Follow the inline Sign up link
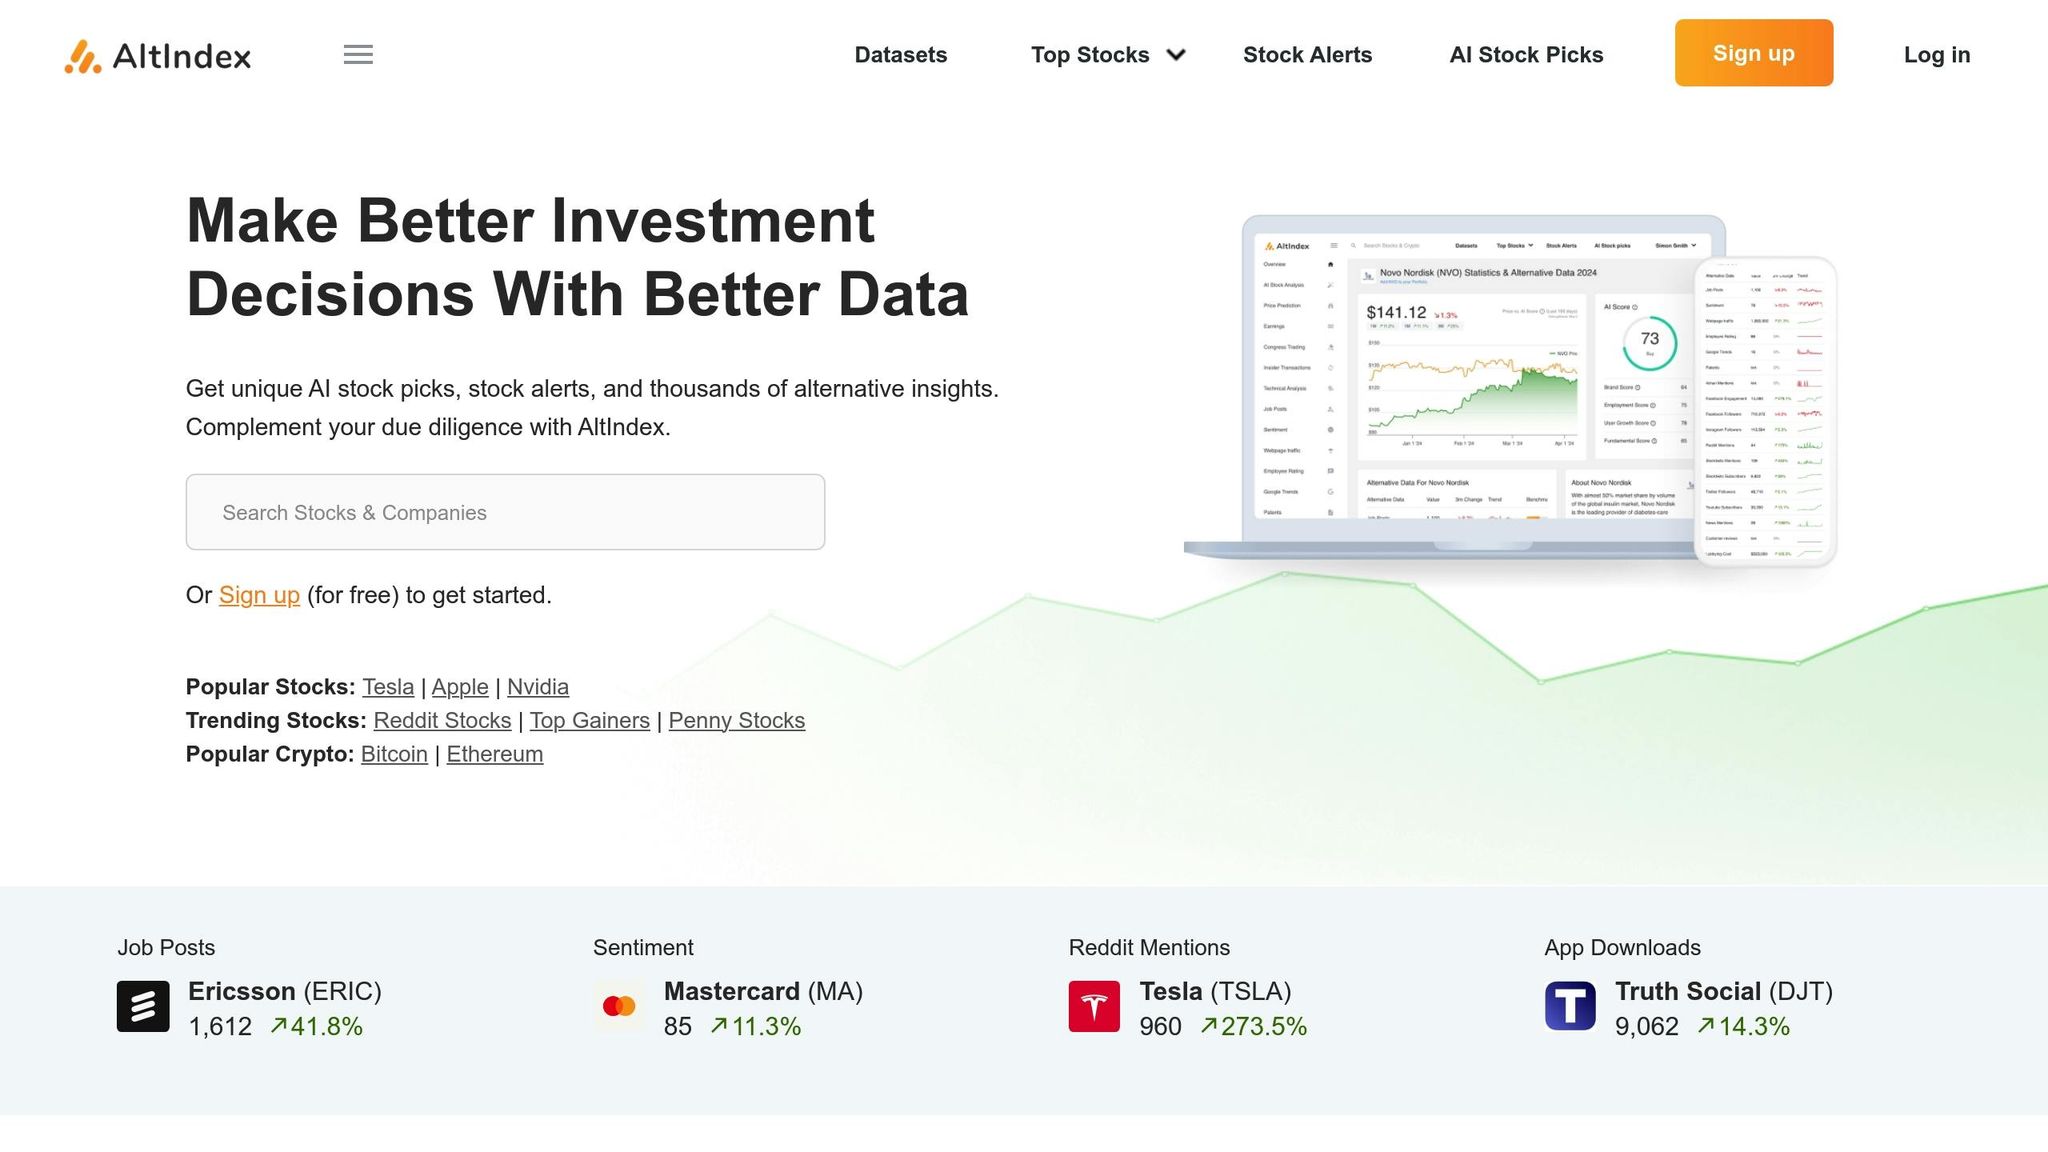 [259, 595]
